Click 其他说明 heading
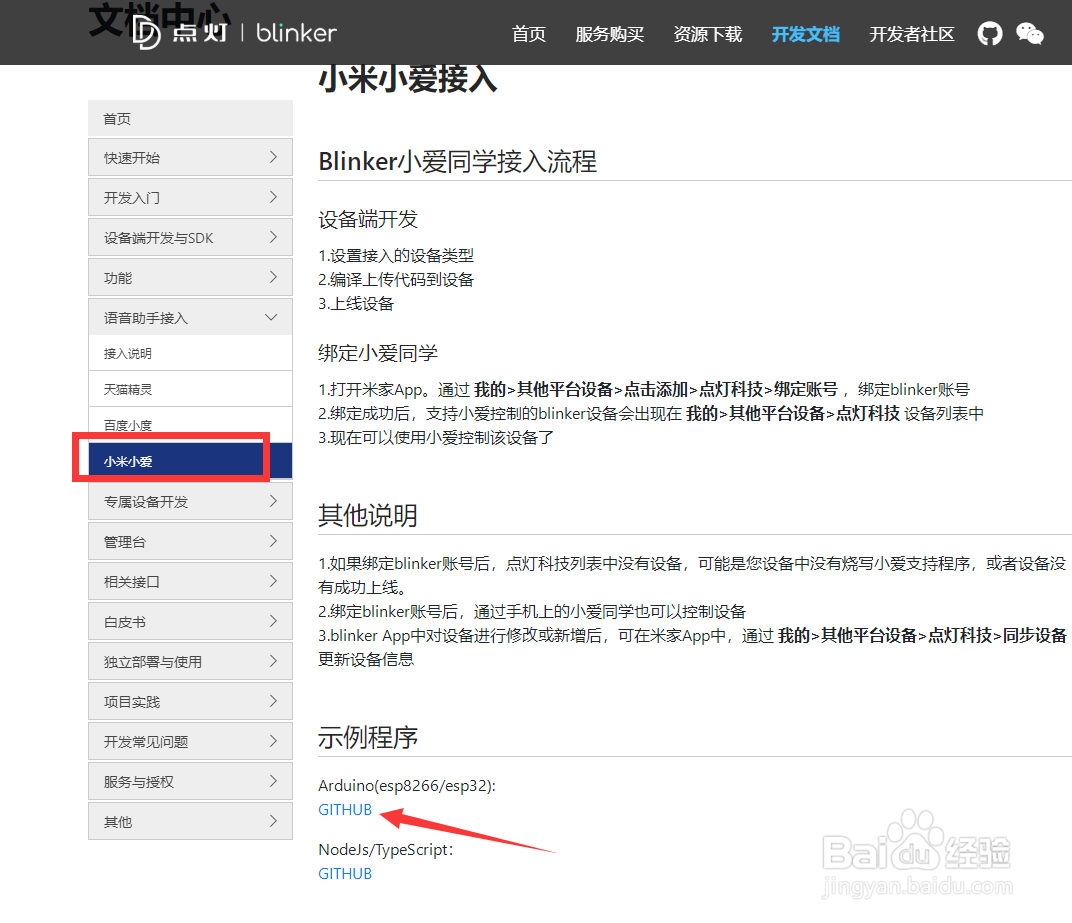 point(368,516)
